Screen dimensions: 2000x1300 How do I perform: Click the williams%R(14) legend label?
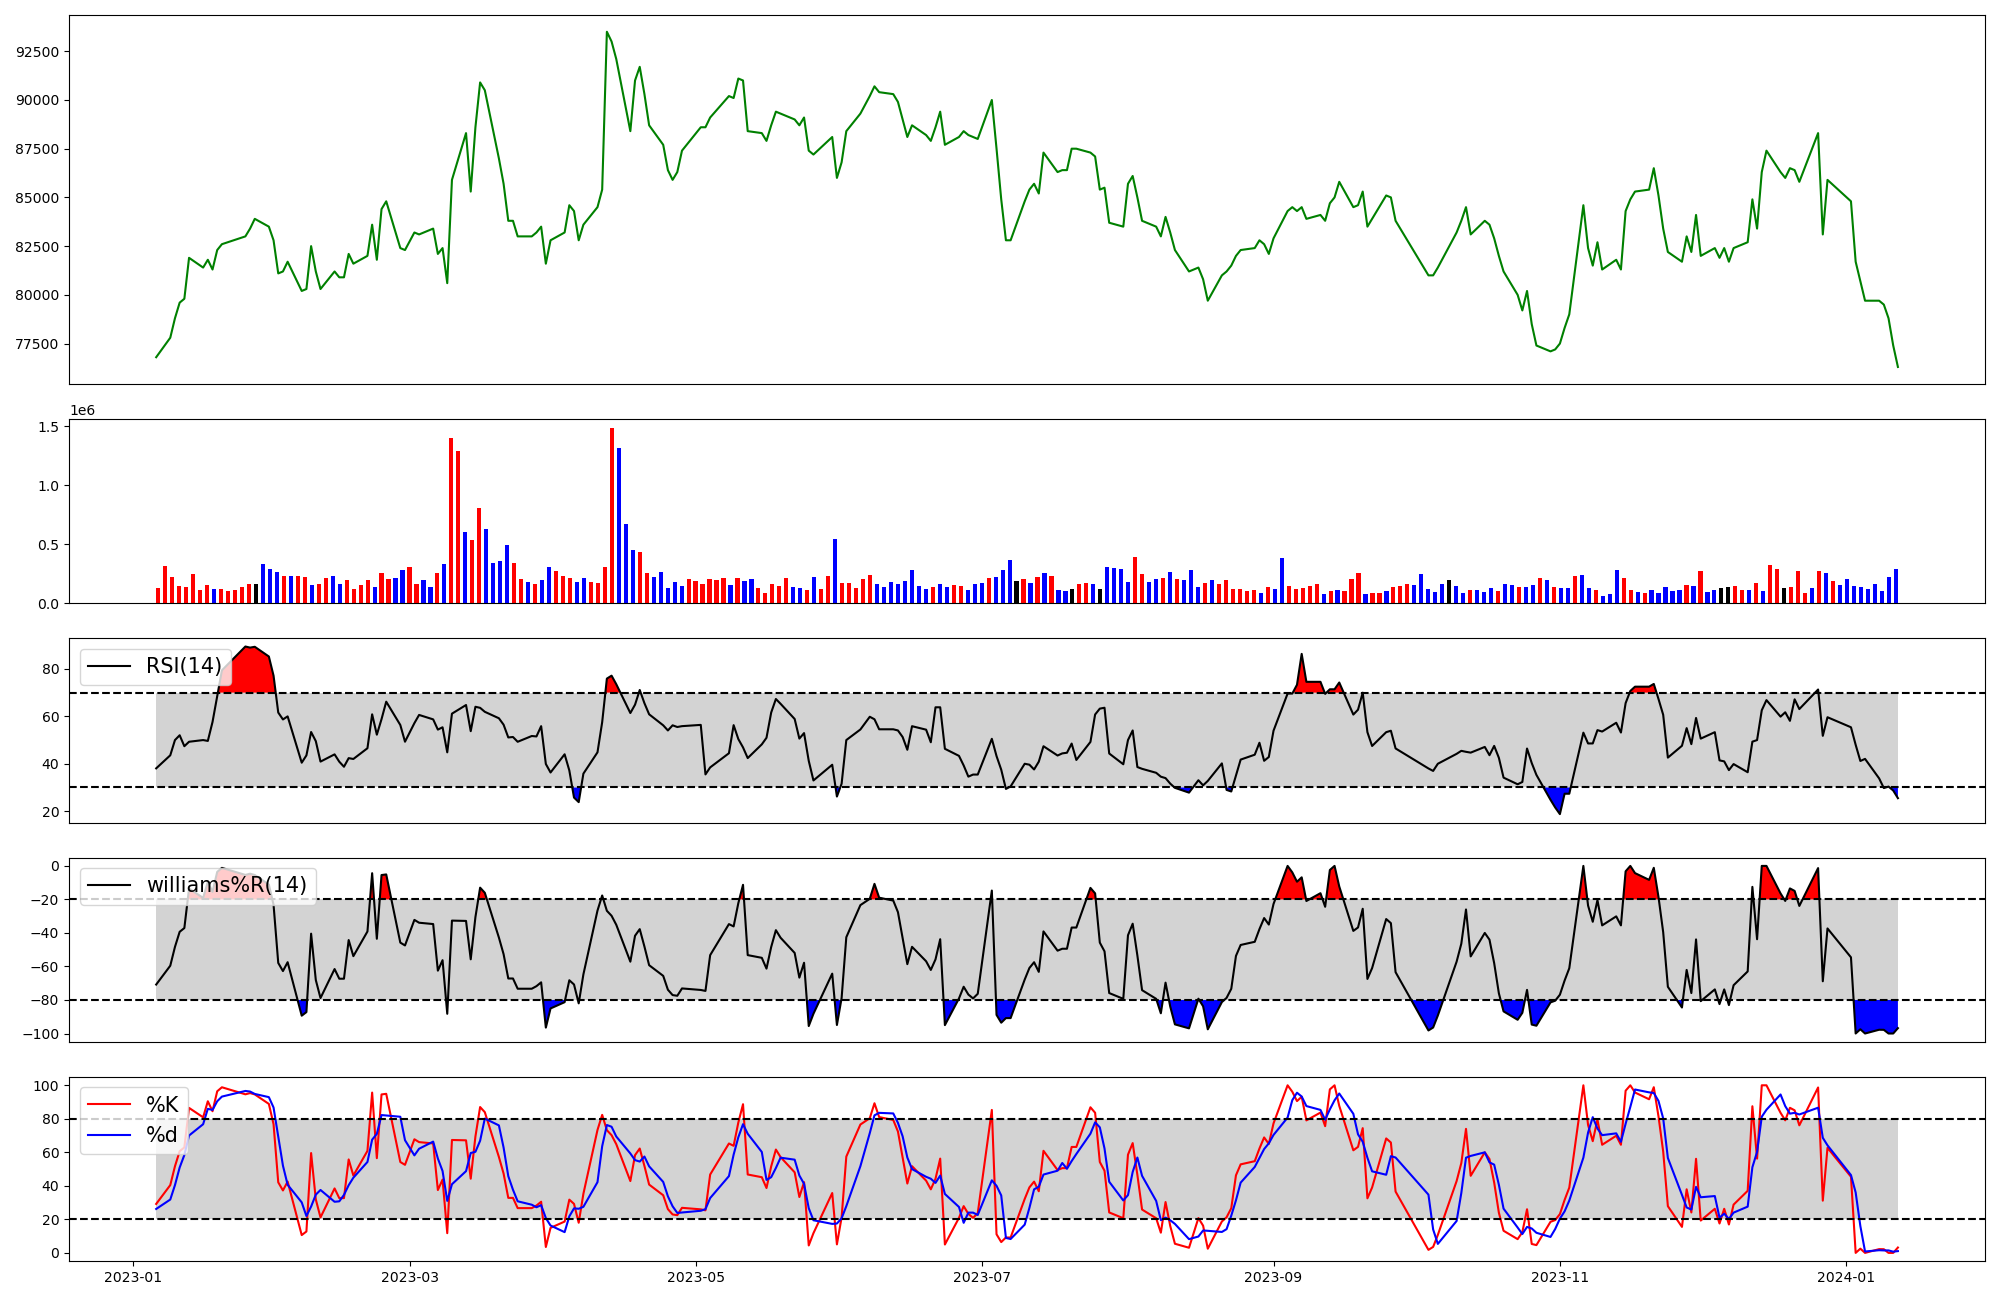pos(226,885)
